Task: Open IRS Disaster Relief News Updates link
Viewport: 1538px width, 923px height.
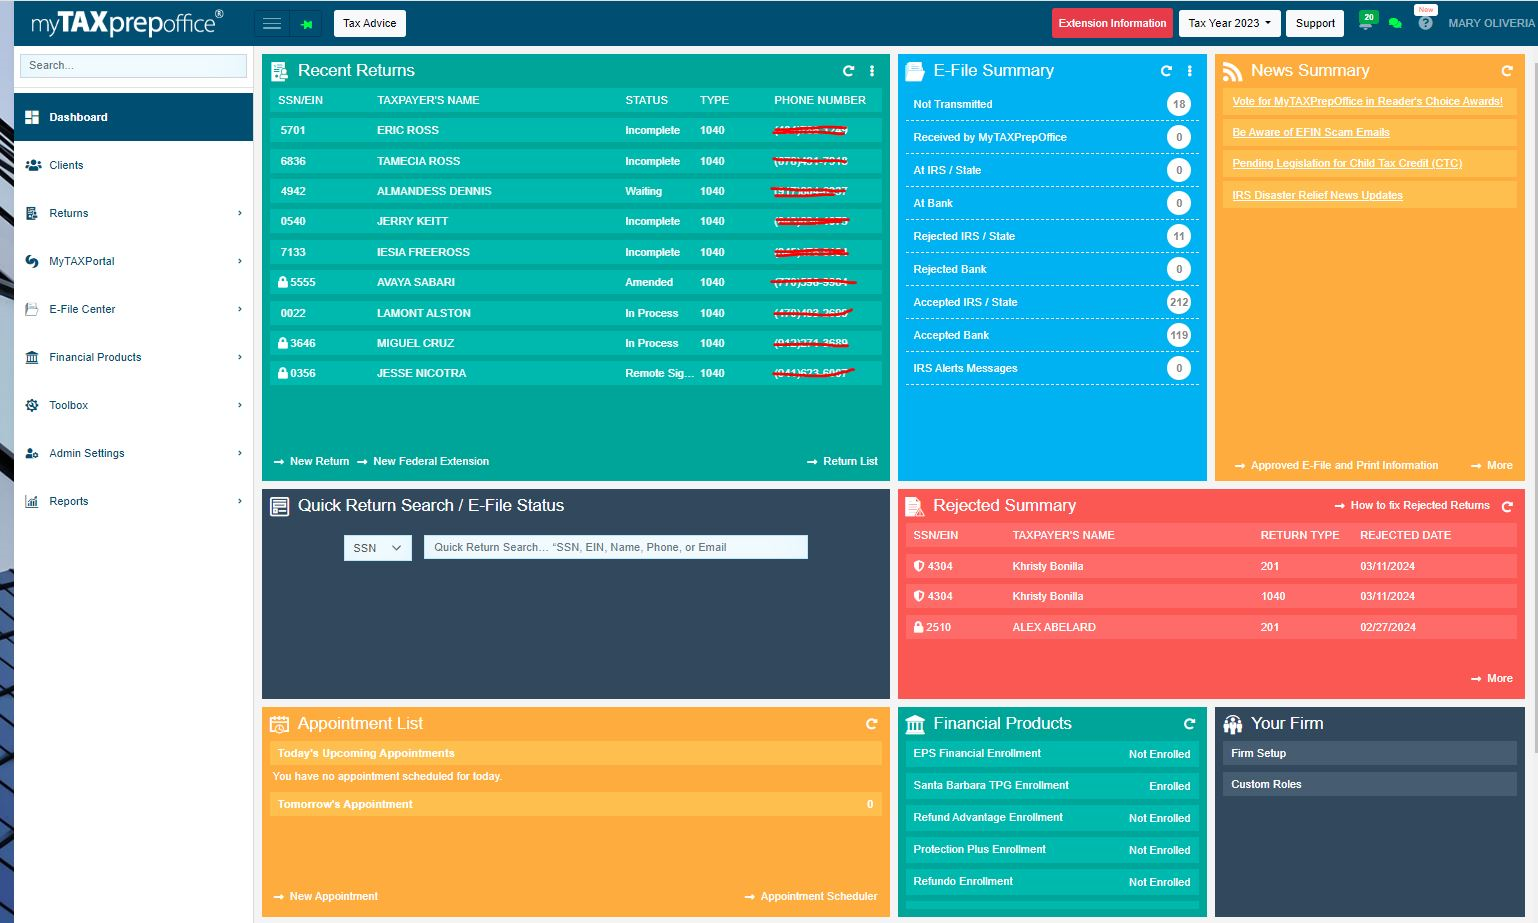Action: pos(1317,195)
